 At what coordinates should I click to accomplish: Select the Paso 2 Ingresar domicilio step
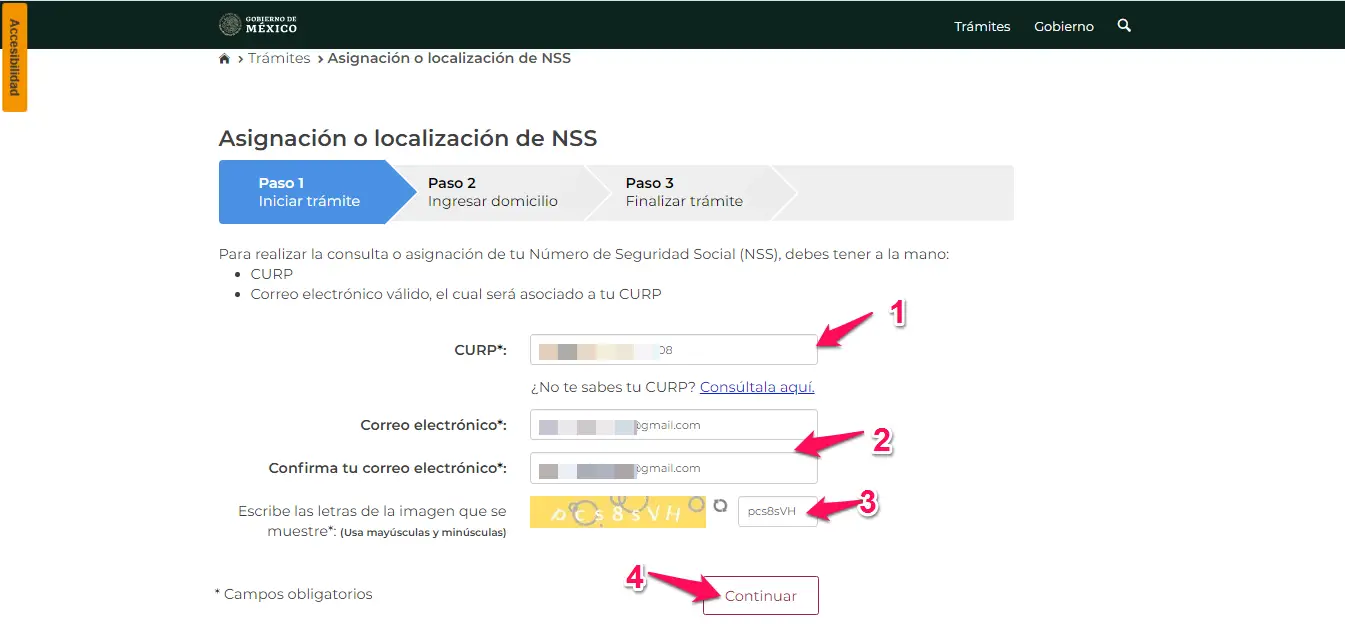(493, 192)
